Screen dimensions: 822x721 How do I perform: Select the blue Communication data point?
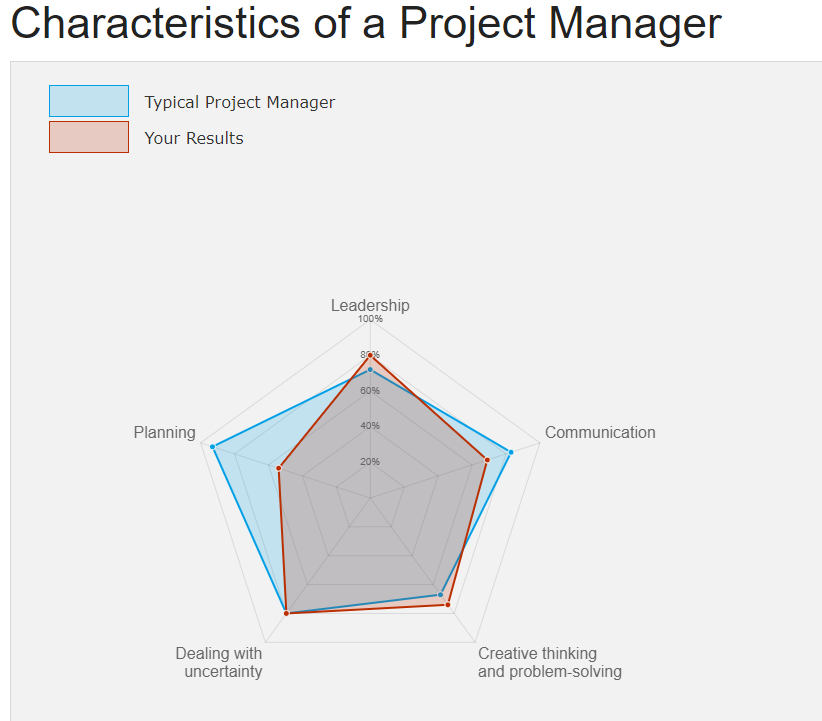(x=511, y=452)
